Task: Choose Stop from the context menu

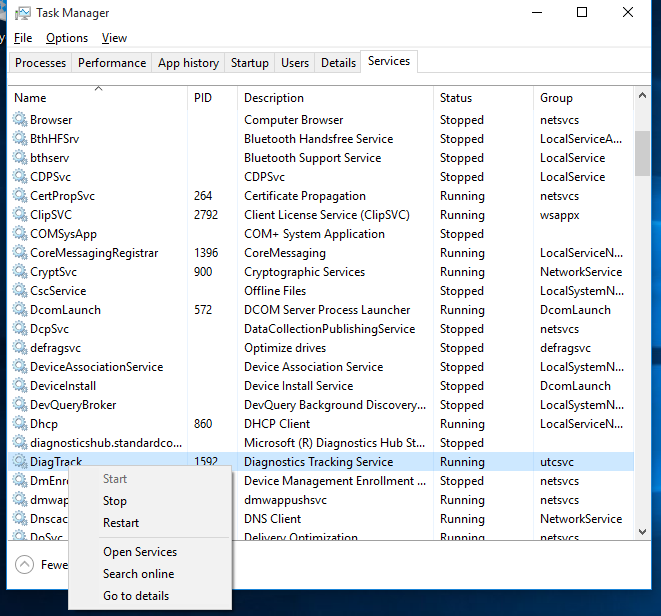Action: (x=115, y=501)
